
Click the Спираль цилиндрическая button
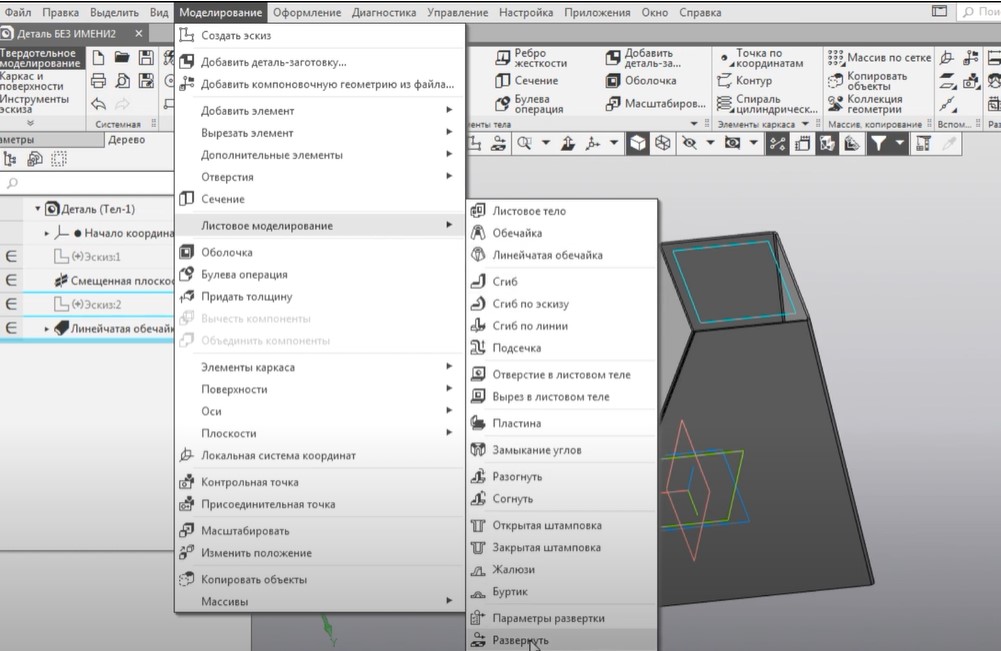click(767, 104)
